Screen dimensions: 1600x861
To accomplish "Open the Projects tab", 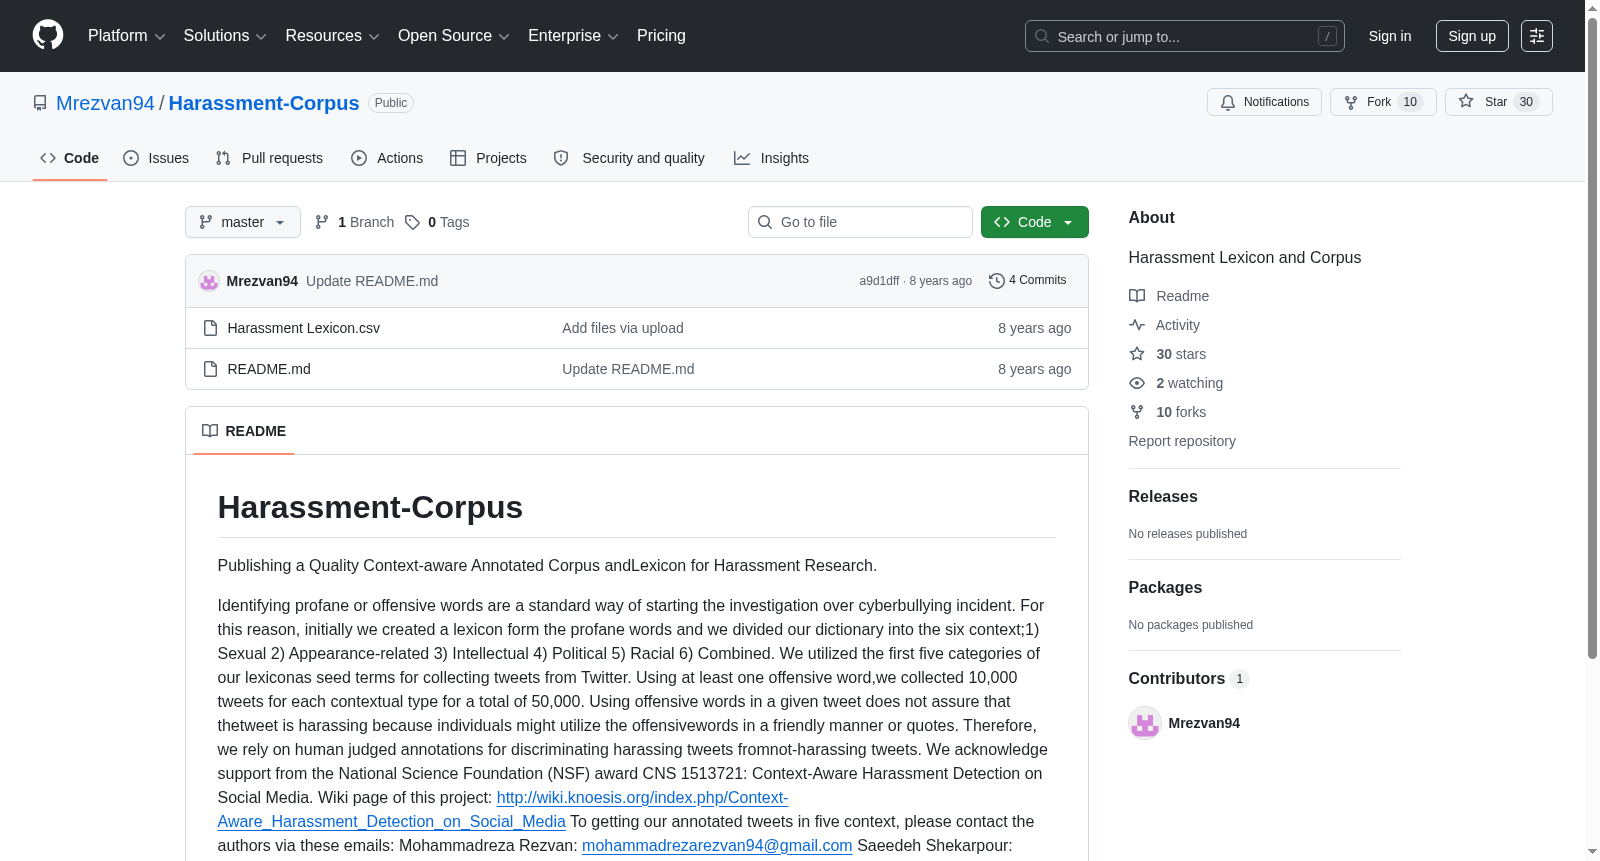I will click(x=488, y=158).
